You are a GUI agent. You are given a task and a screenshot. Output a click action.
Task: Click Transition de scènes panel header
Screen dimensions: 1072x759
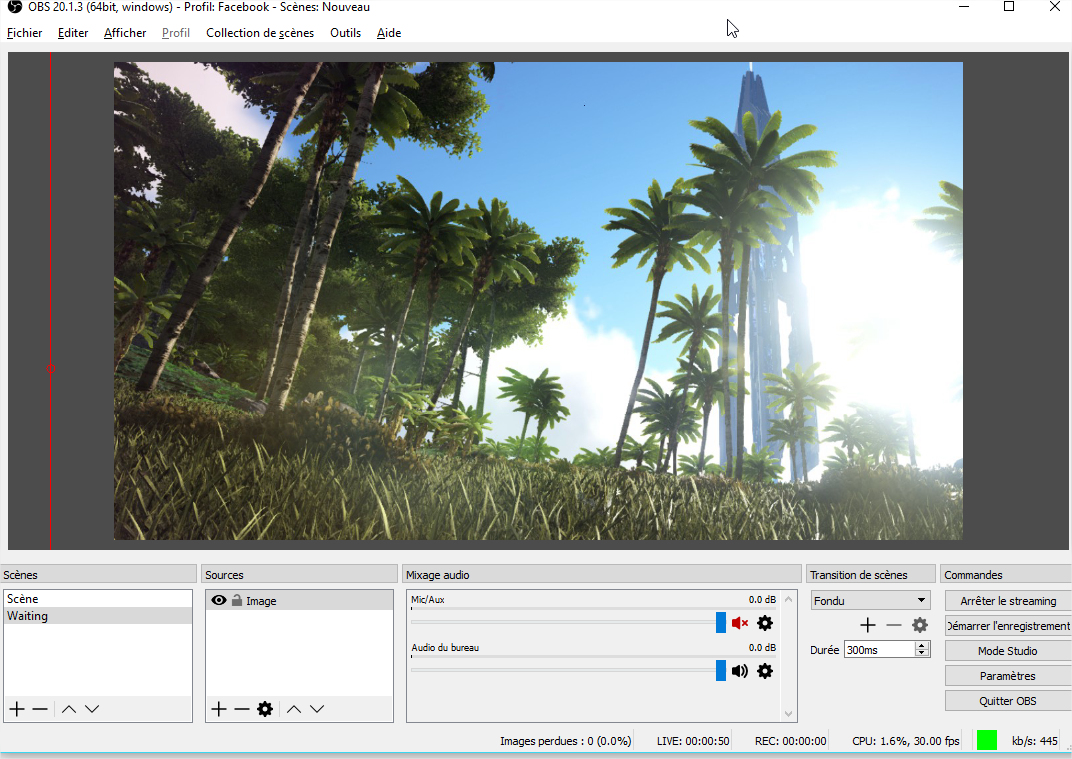tap(870, 574)
